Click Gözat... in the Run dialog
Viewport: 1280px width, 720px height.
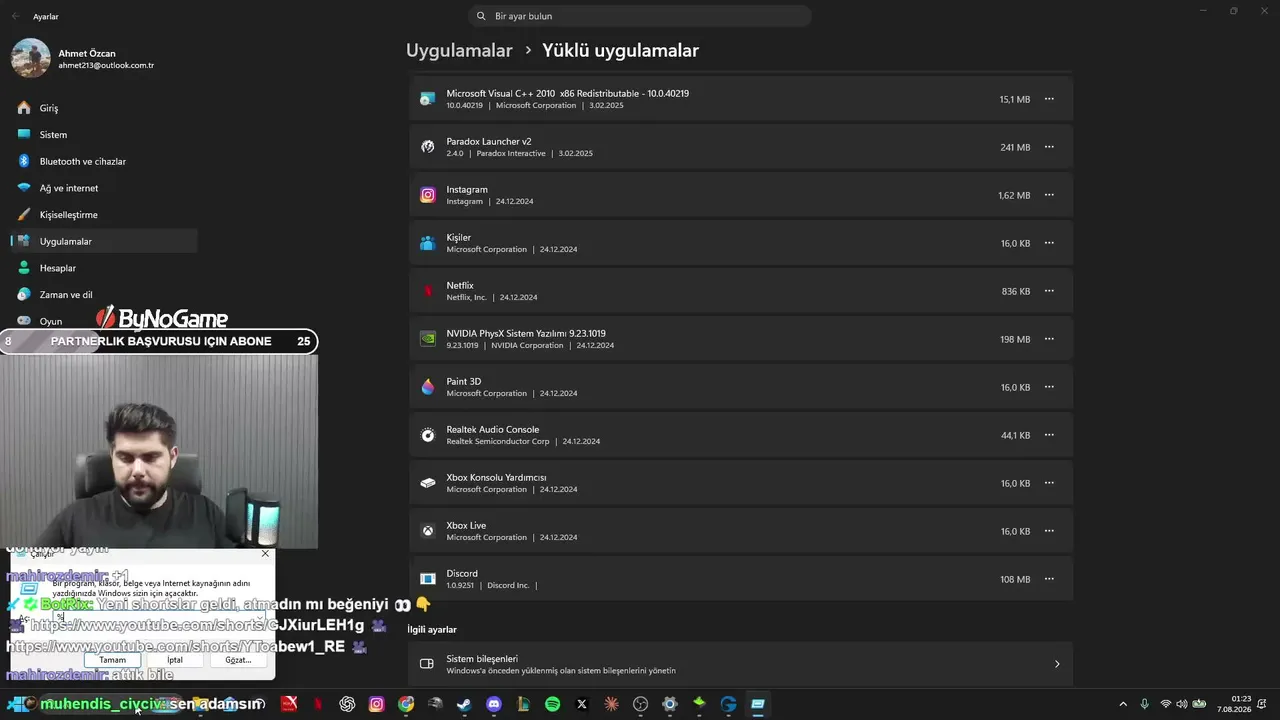(238, 660)
